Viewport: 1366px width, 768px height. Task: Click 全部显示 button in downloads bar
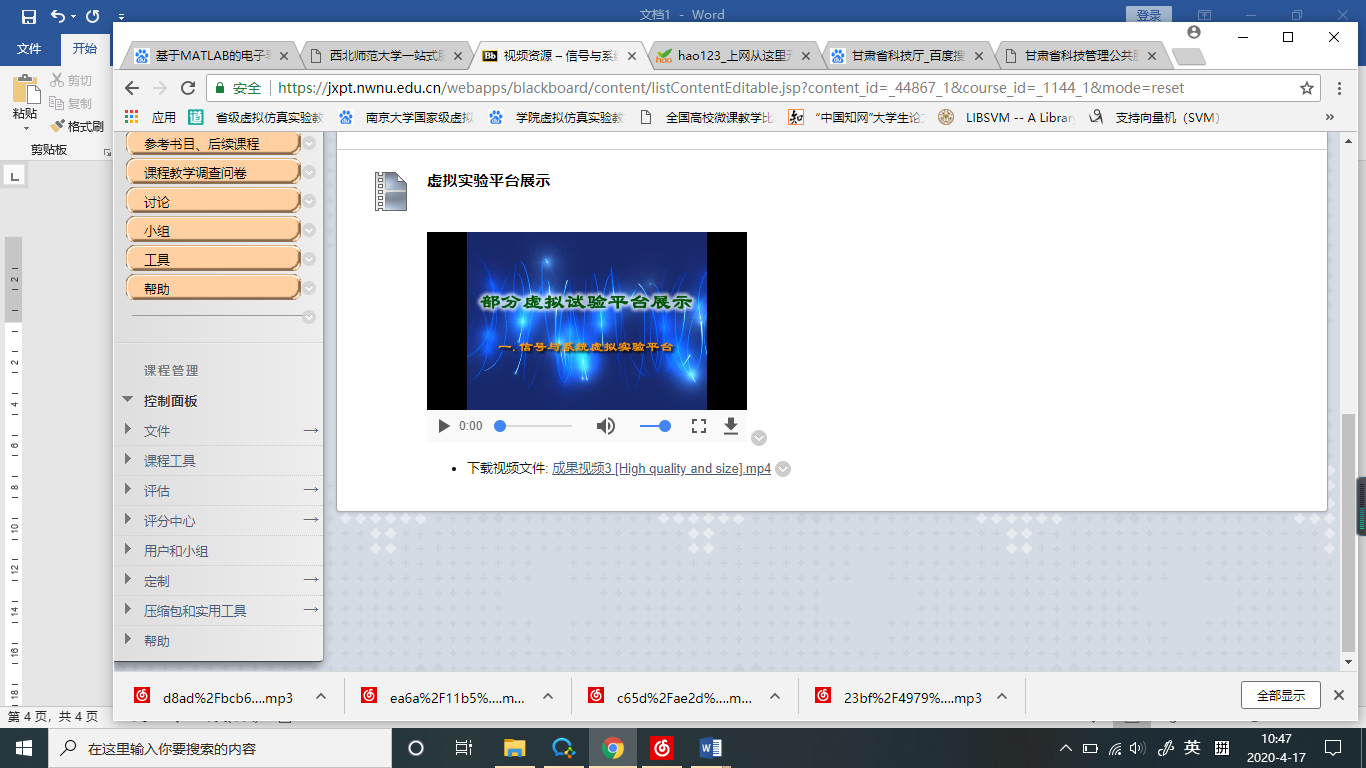1280,695
